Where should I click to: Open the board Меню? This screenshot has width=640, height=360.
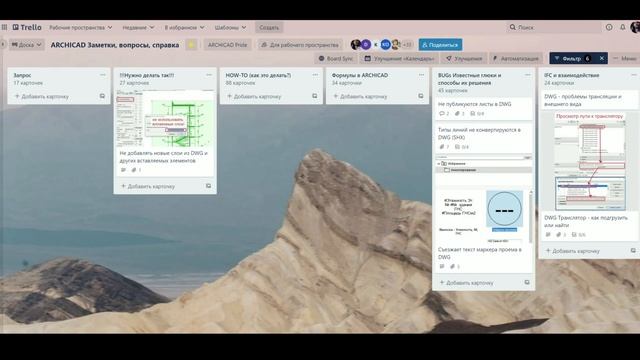(x=625, y=58)
